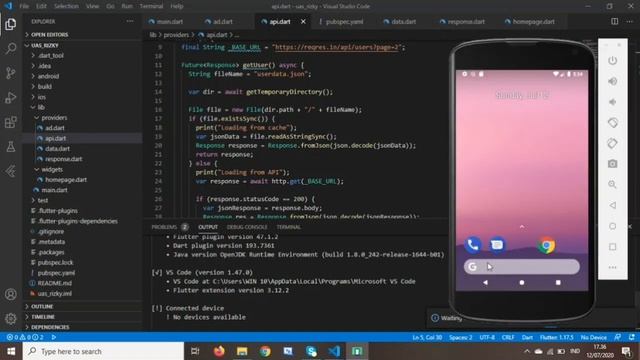Click the UTF-8 encoding status entry

(487, 337)
